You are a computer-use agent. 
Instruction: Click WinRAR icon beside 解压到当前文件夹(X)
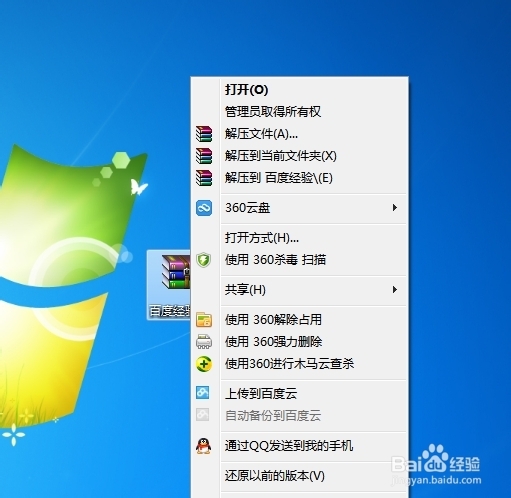tap(204, 156)
